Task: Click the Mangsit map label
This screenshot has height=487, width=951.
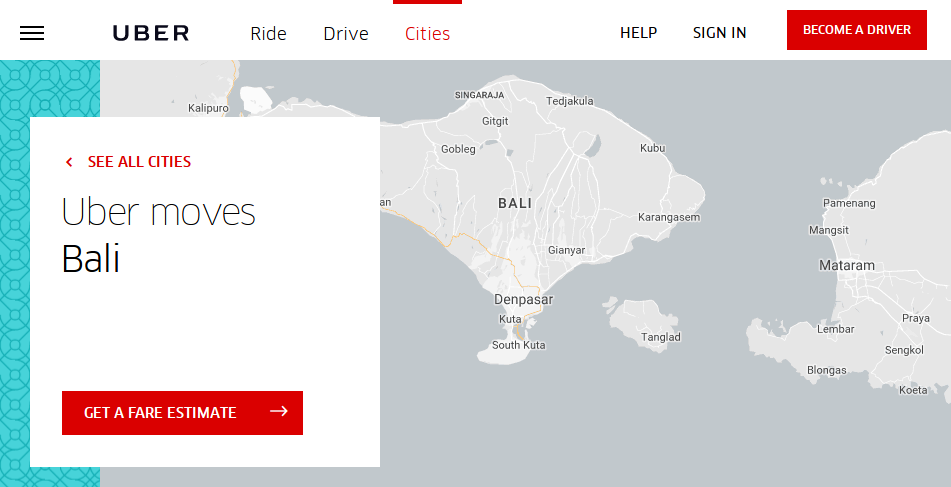Action: click(x=829, y=230)
